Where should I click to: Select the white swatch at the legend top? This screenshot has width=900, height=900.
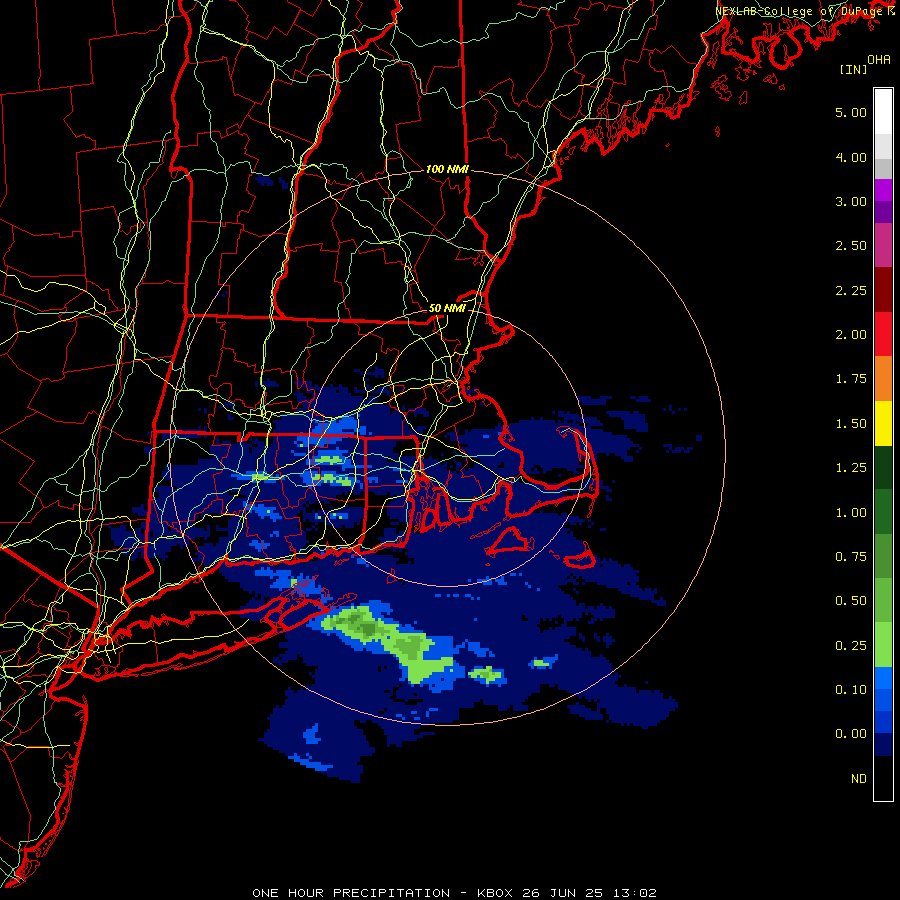click(x=883, y=112)
